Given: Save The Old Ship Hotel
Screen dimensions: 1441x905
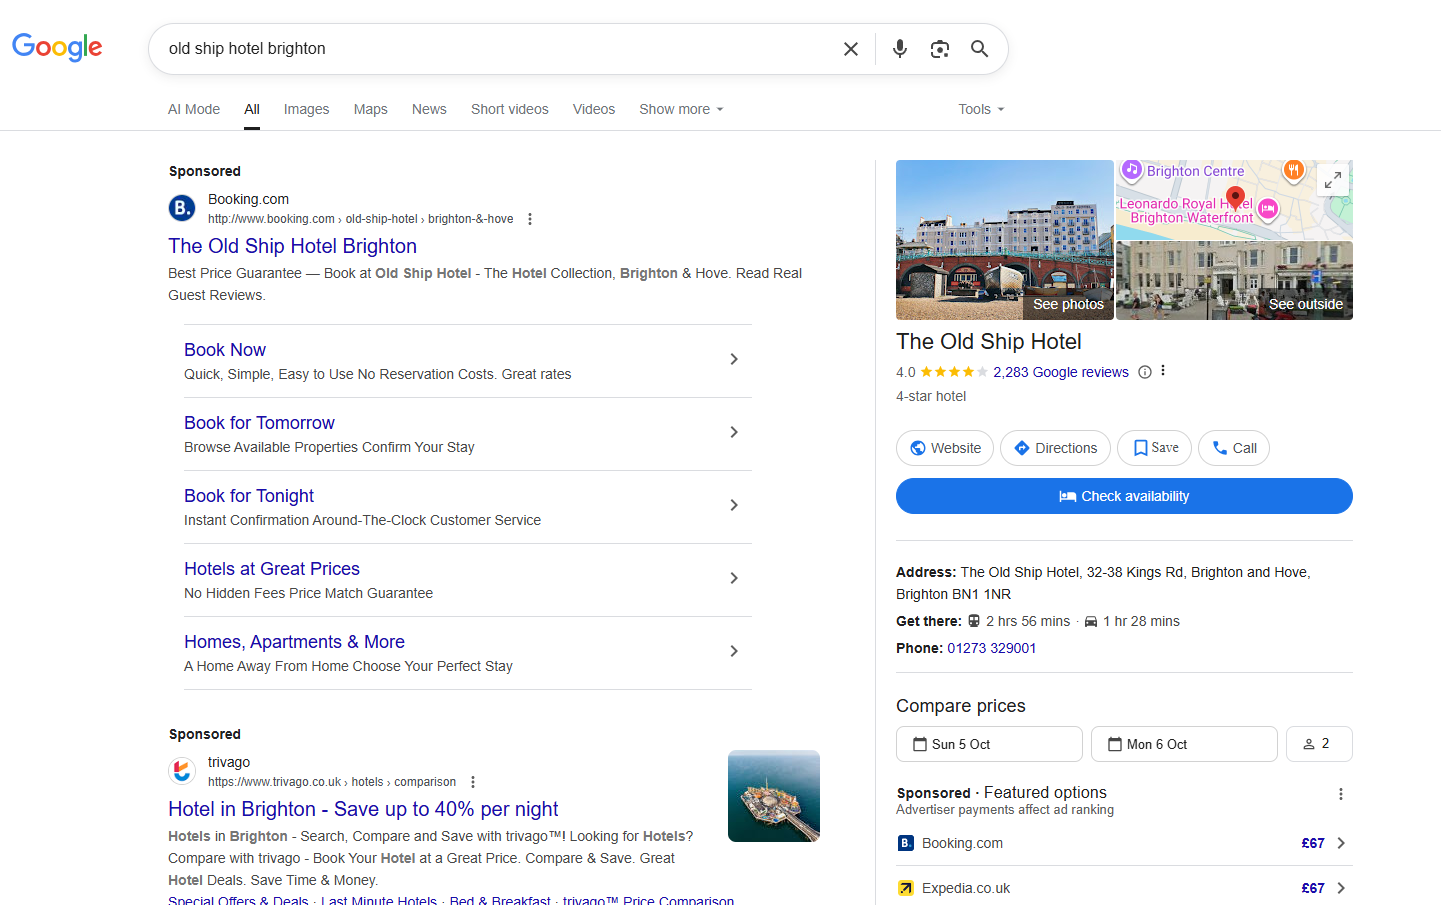Looking at the screenshot, I should tap(1154, 448).
